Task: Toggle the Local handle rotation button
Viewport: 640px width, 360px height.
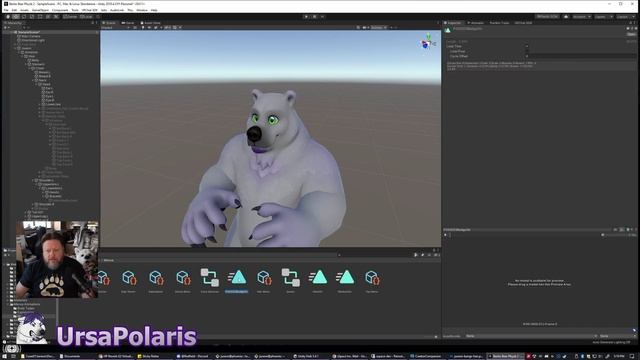Action: [87, 17]
